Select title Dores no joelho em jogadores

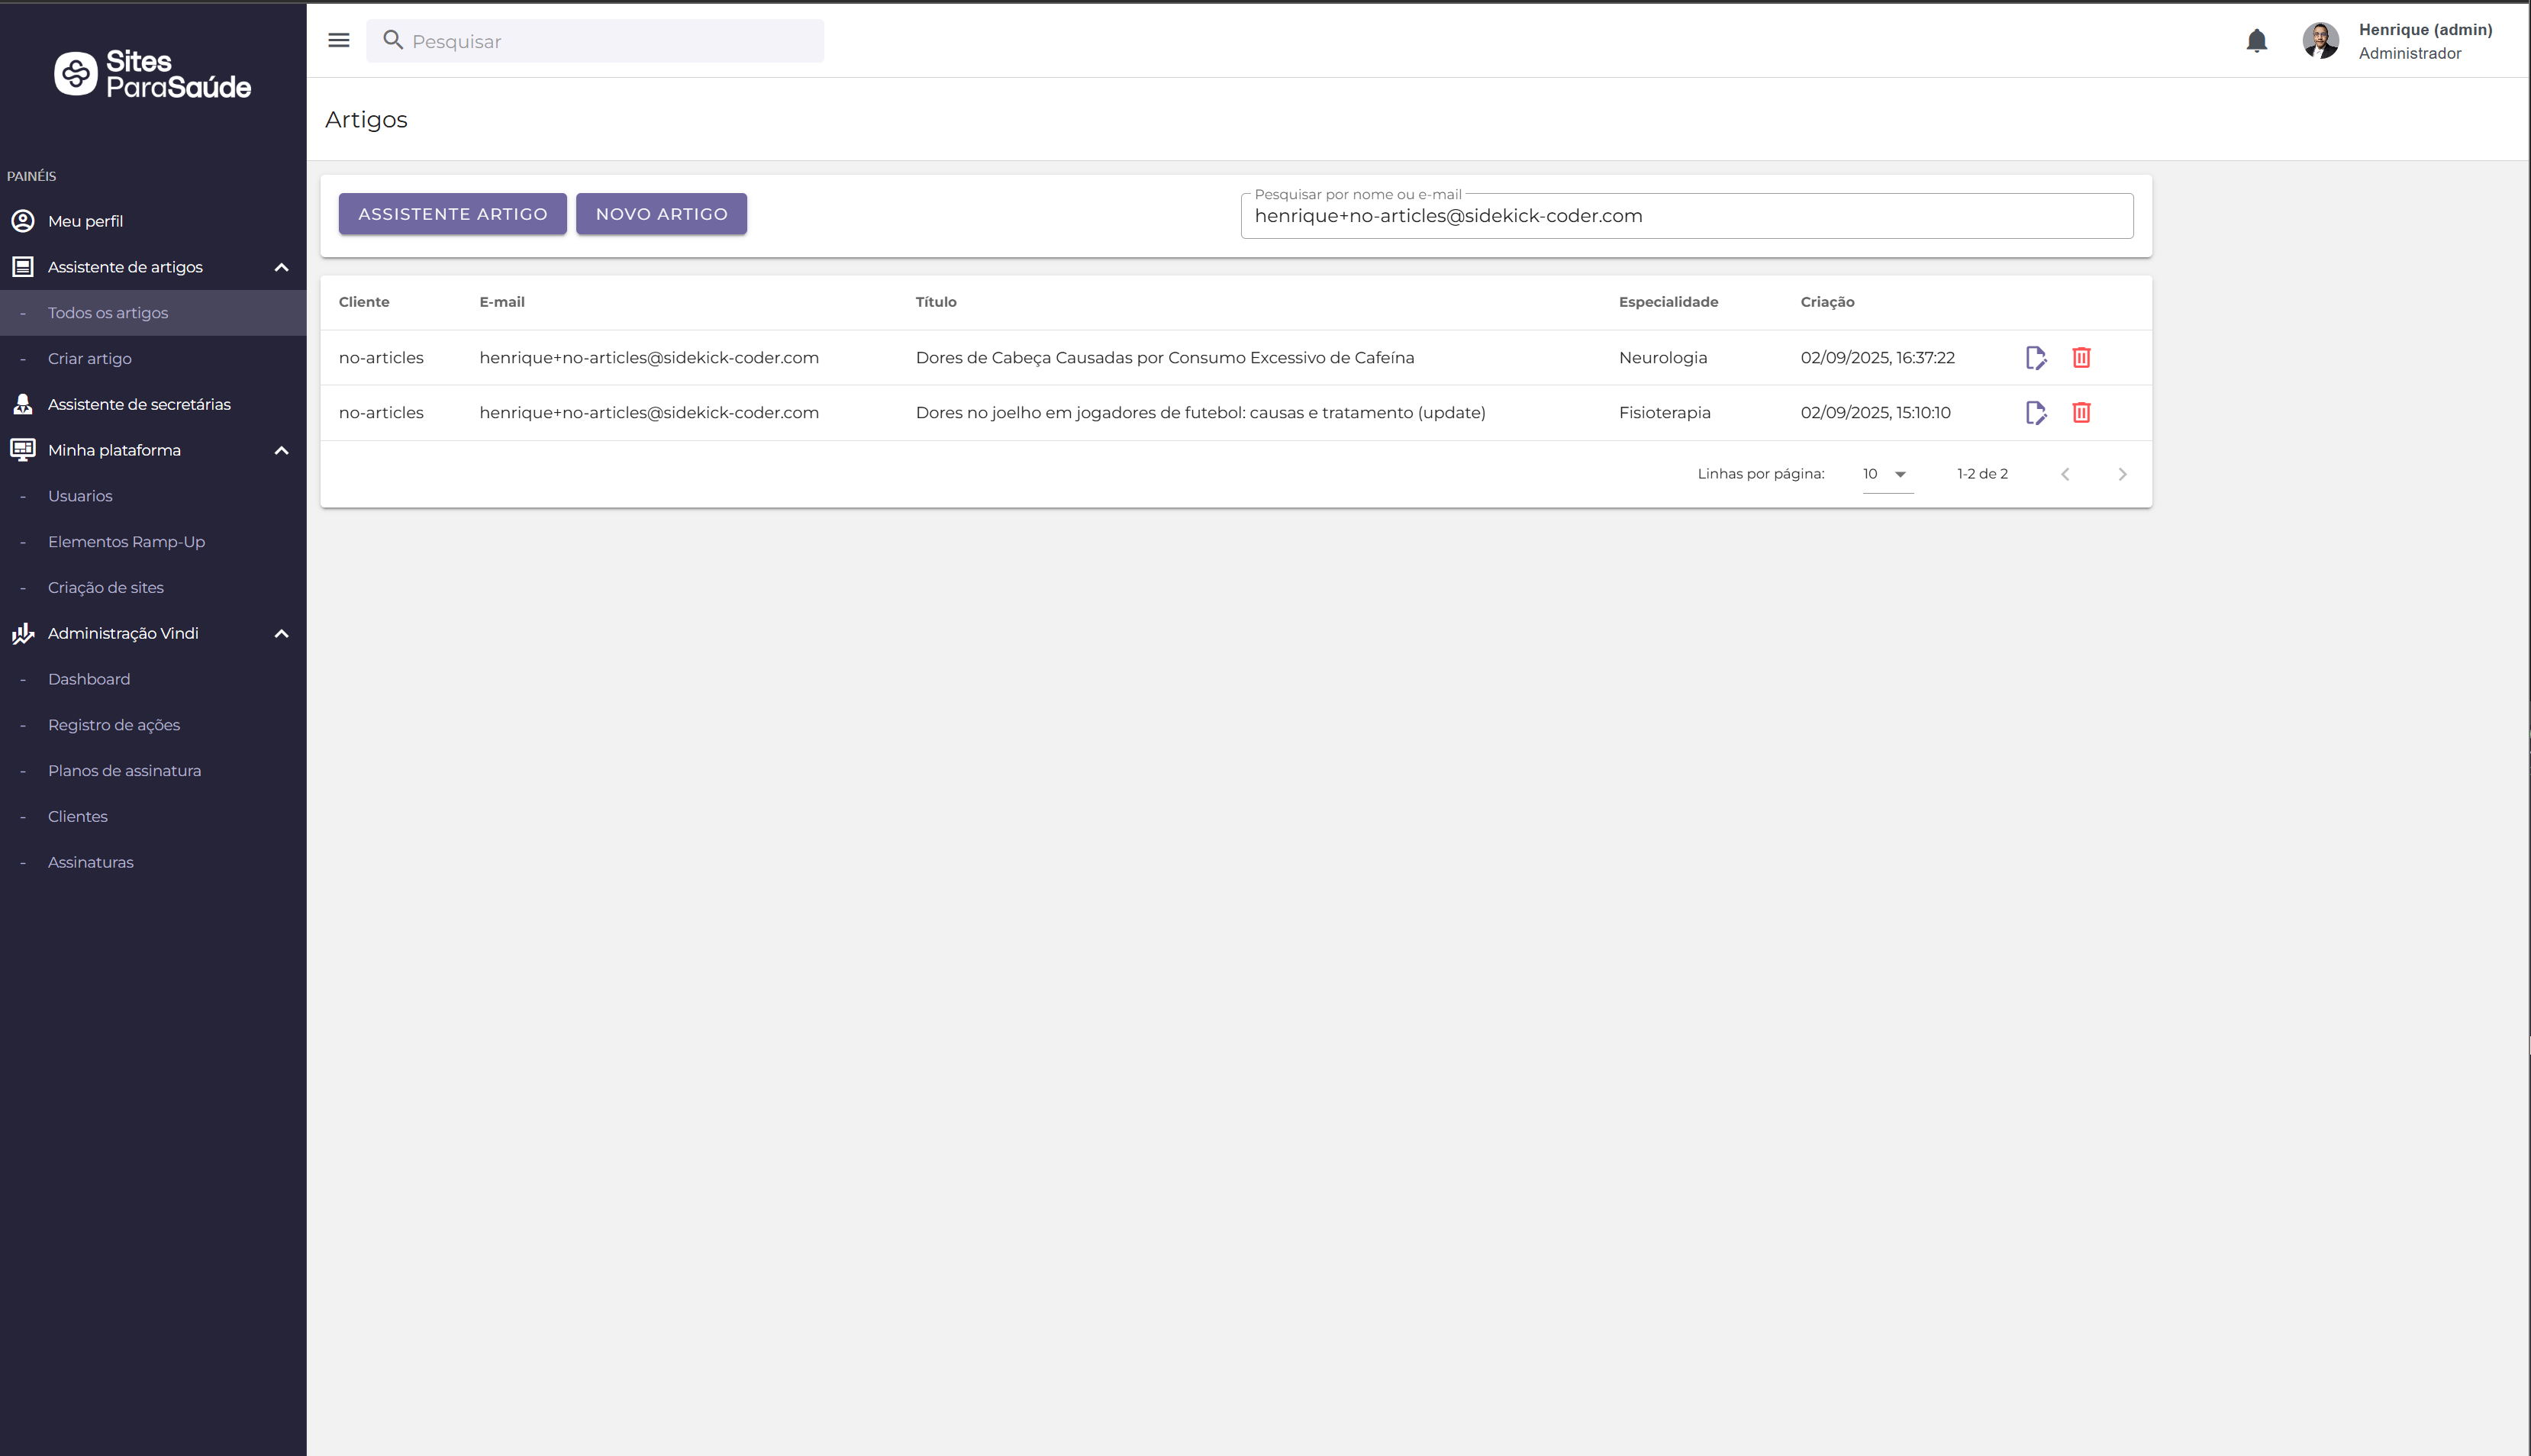[x=1201, y=413]
